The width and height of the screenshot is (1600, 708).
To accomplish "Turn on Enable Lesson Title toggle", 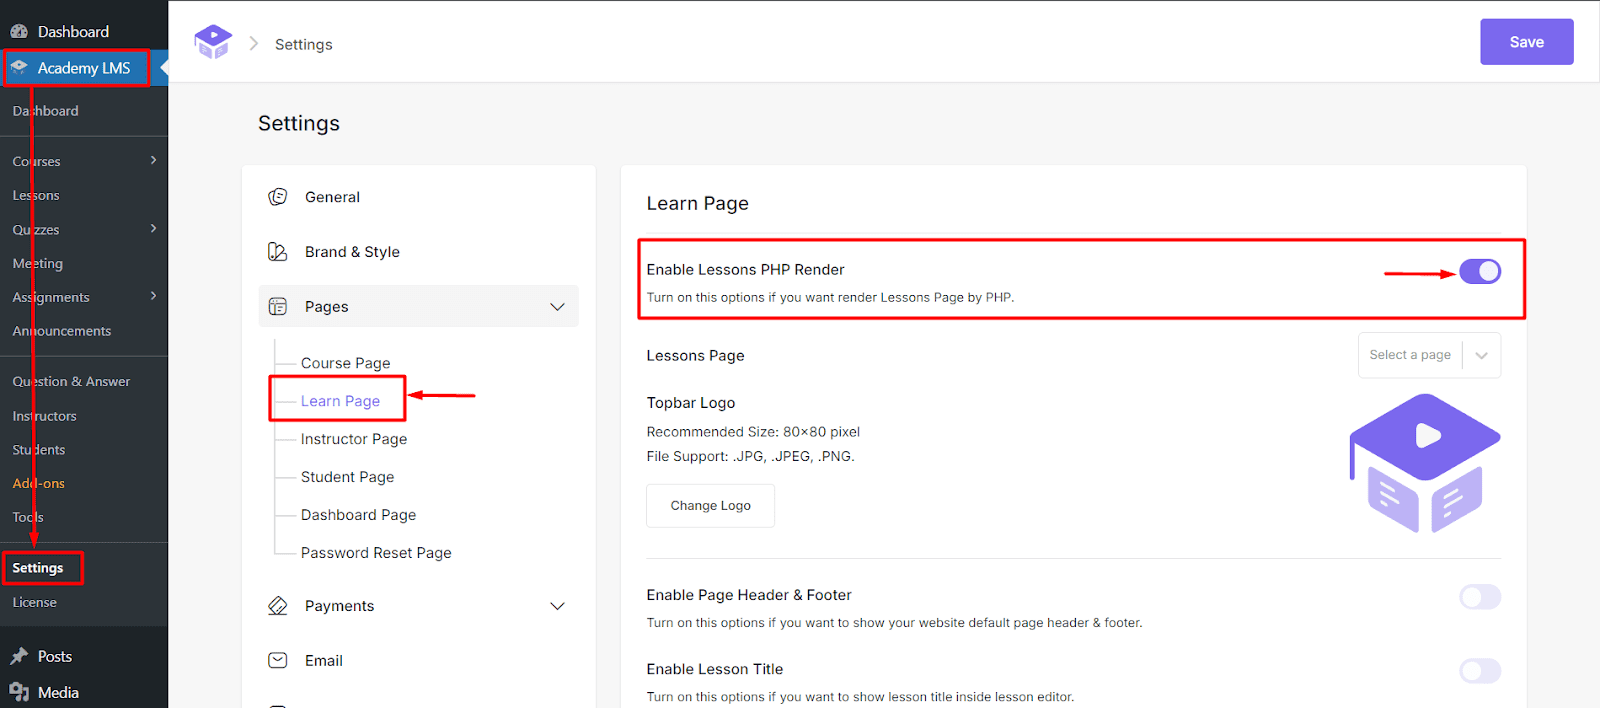I will point(1480,671).
